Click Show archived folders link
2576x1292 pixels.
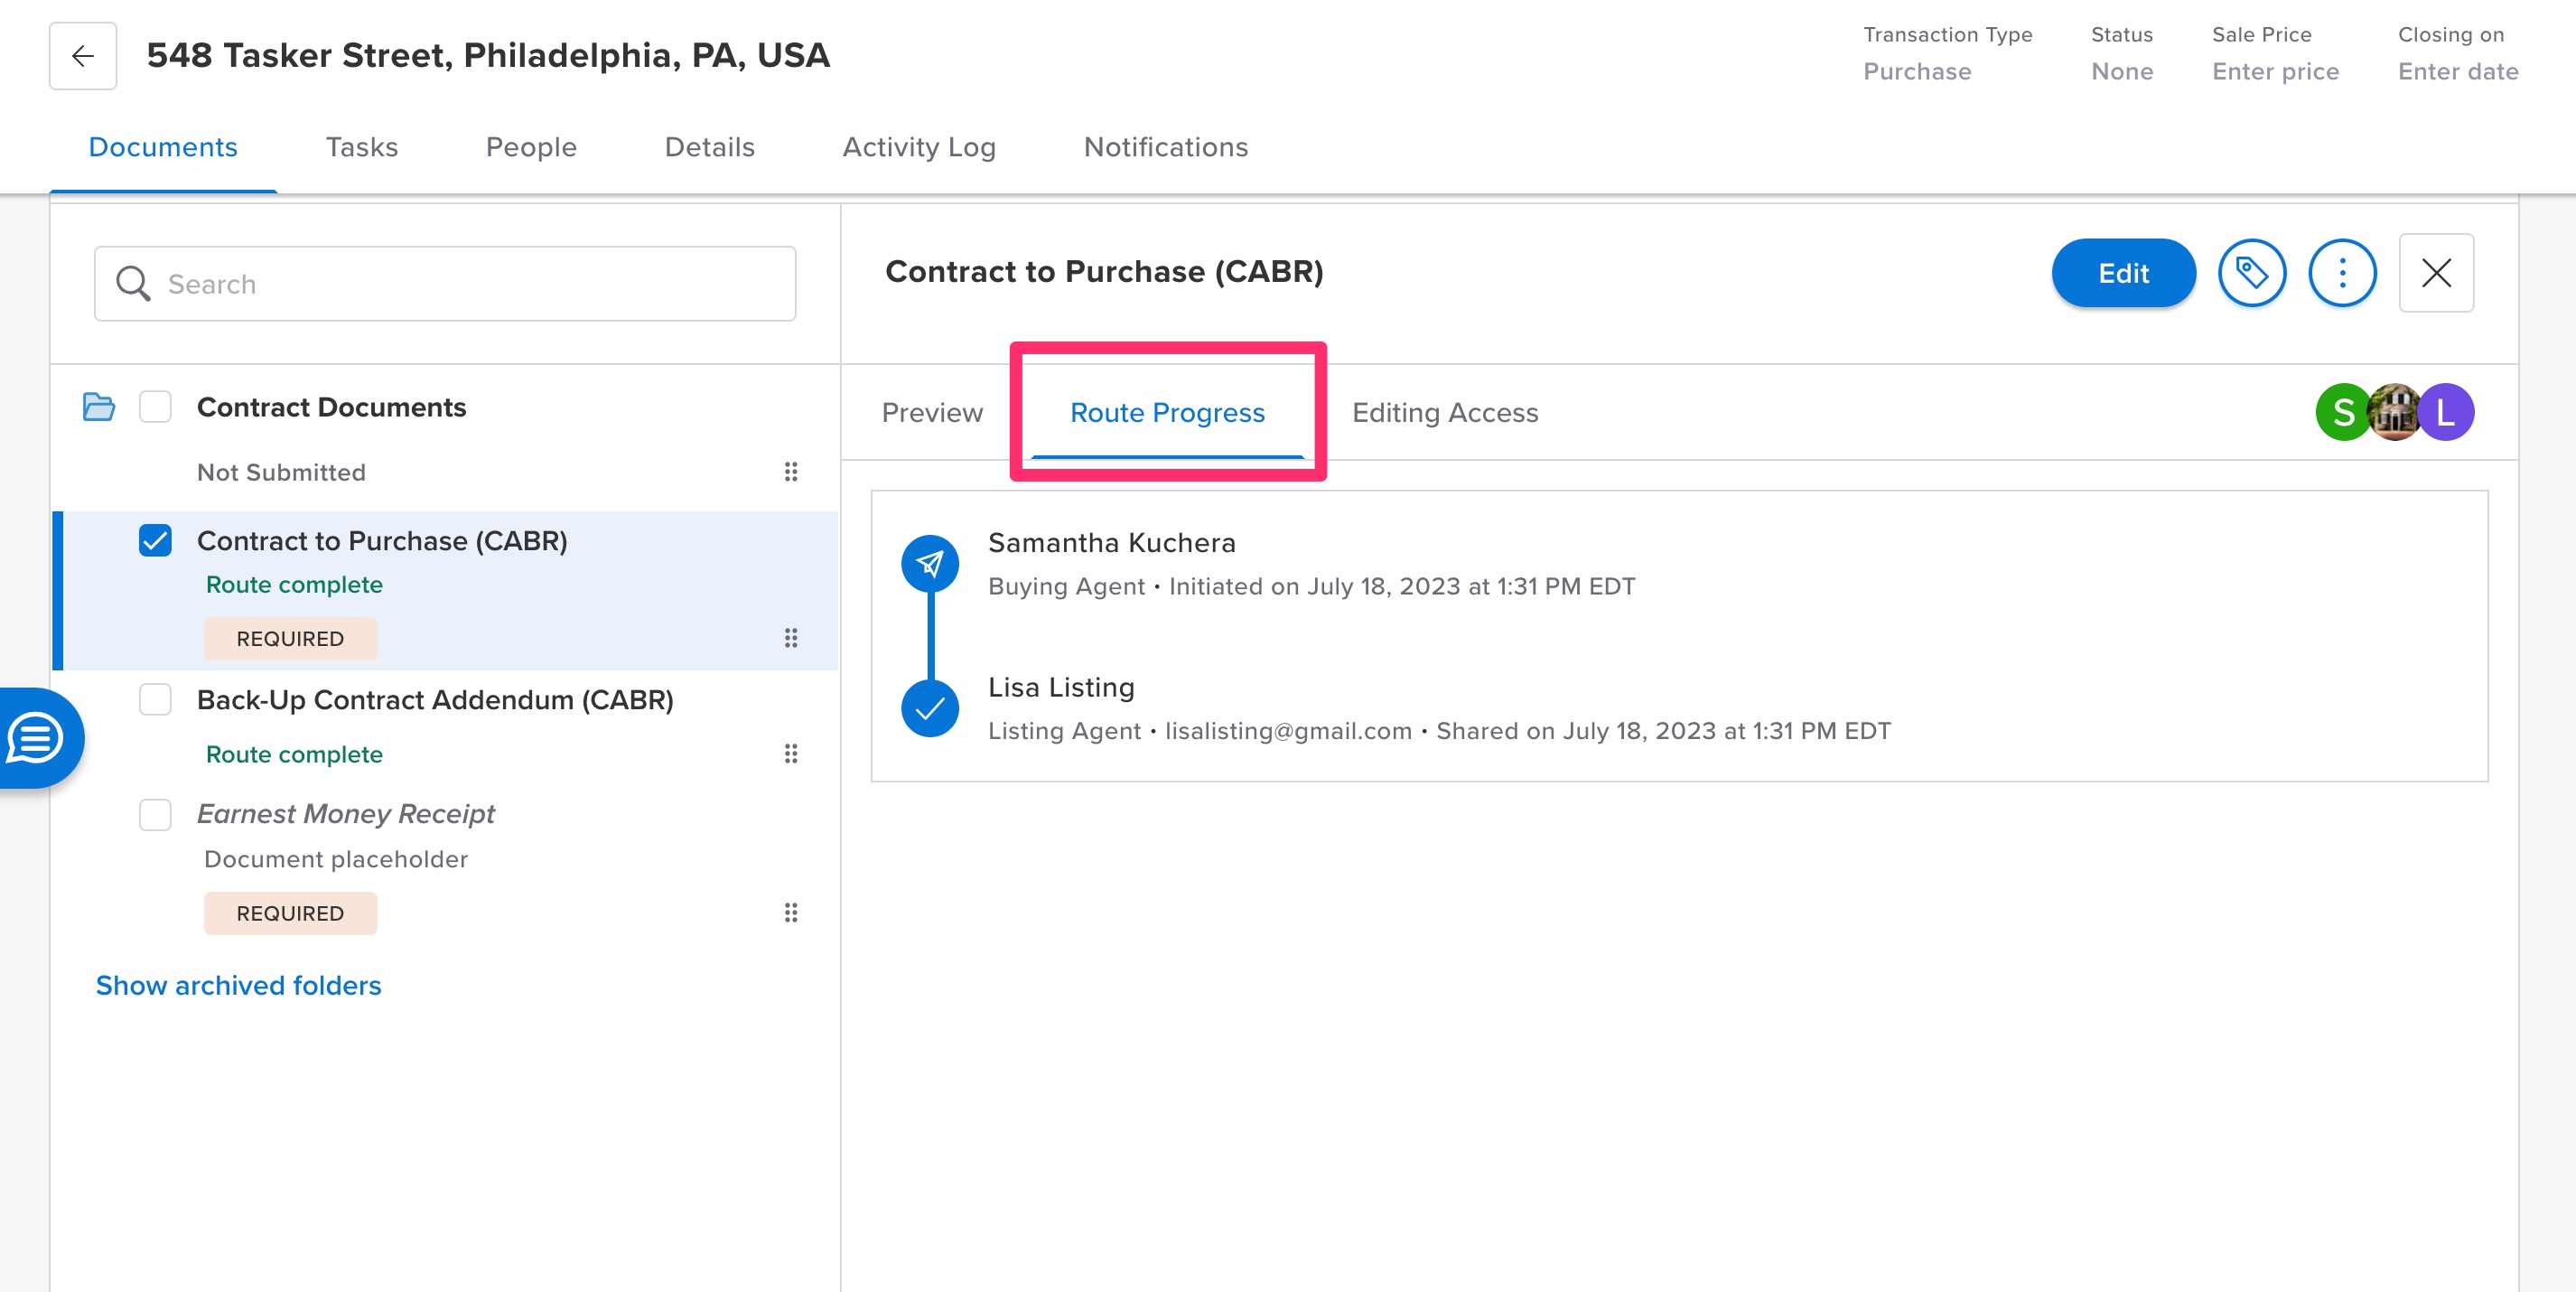[x=238, y=985]
